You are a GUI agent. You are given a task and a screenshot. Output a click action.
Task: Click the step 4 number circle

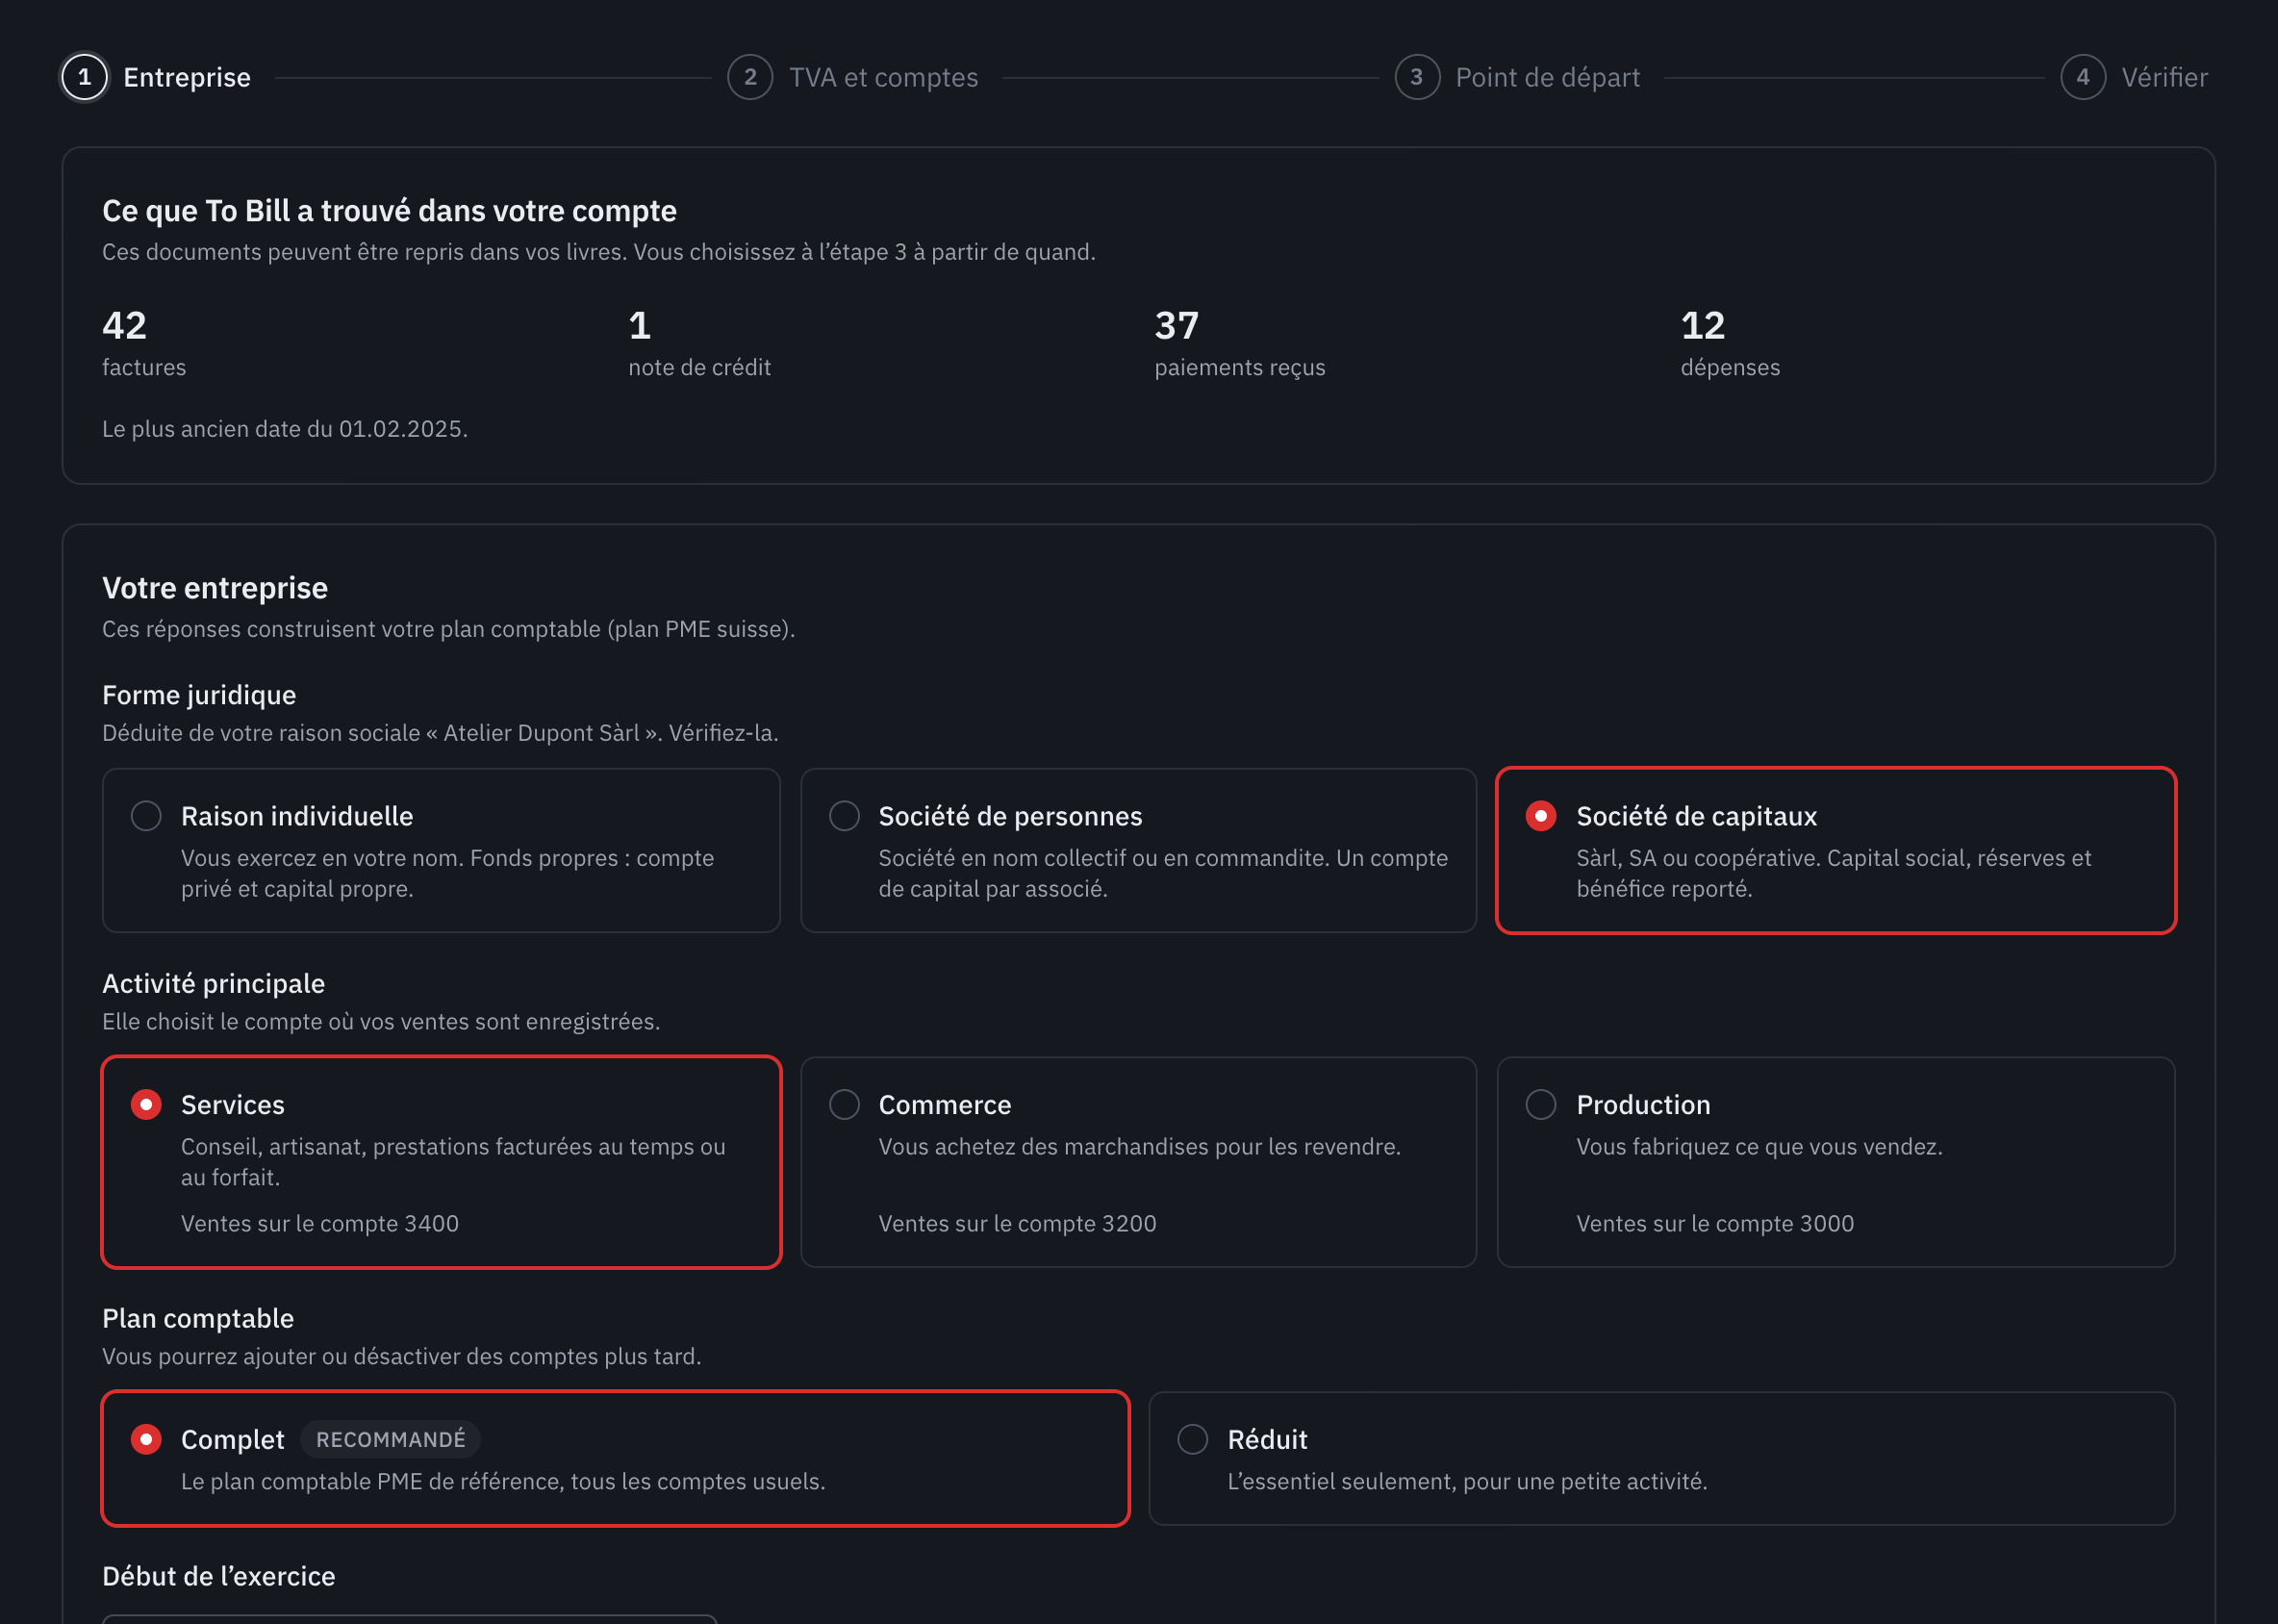(x=2083, y=77)
